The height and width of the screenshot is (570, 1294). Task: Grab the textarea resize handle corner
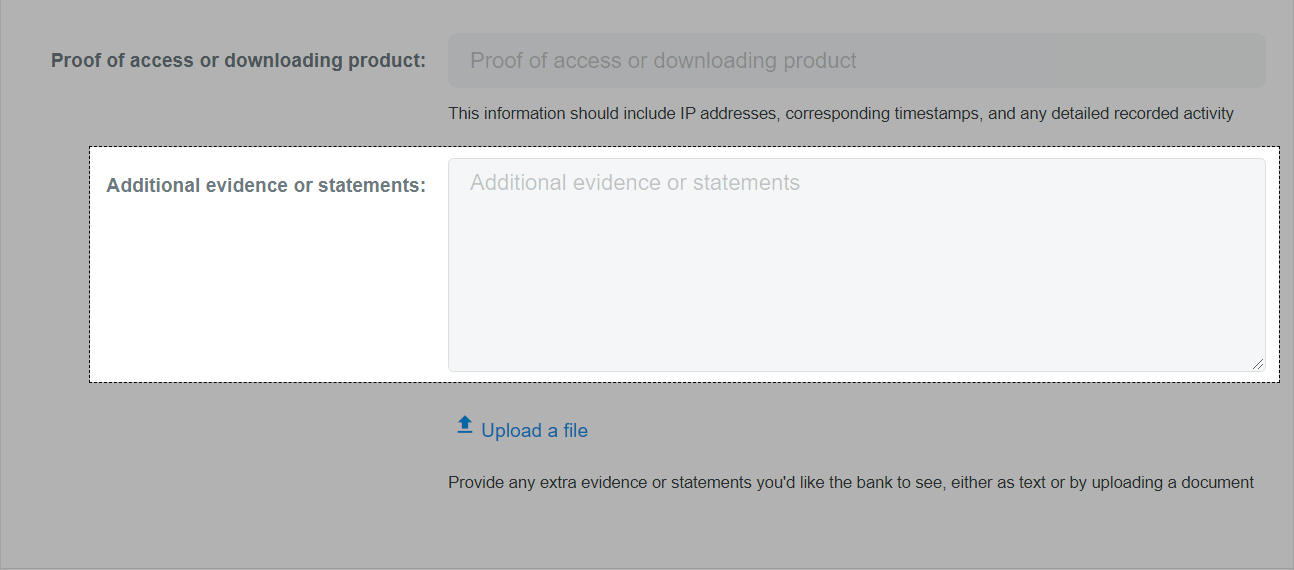point(1258,364)
